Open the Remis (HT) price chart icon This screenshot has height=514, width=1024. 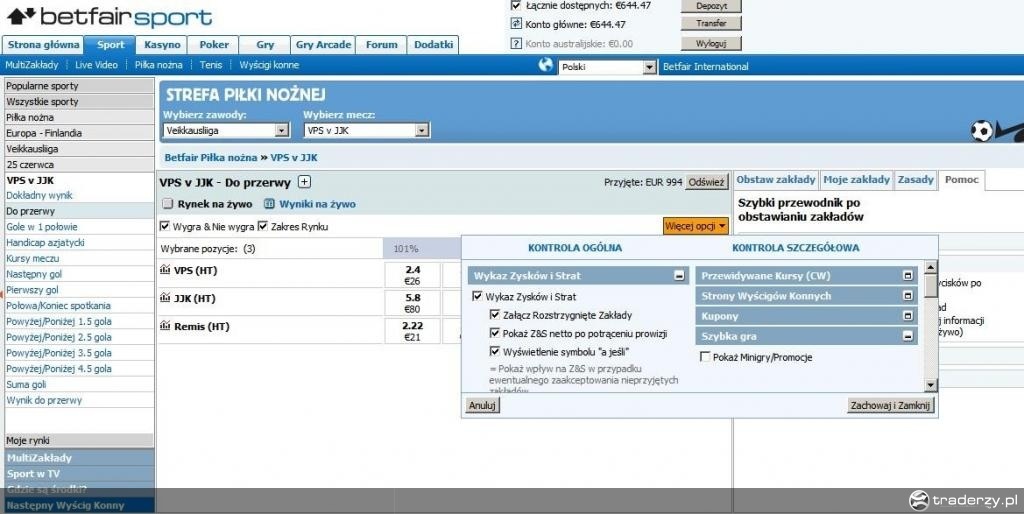pos(165,326)
